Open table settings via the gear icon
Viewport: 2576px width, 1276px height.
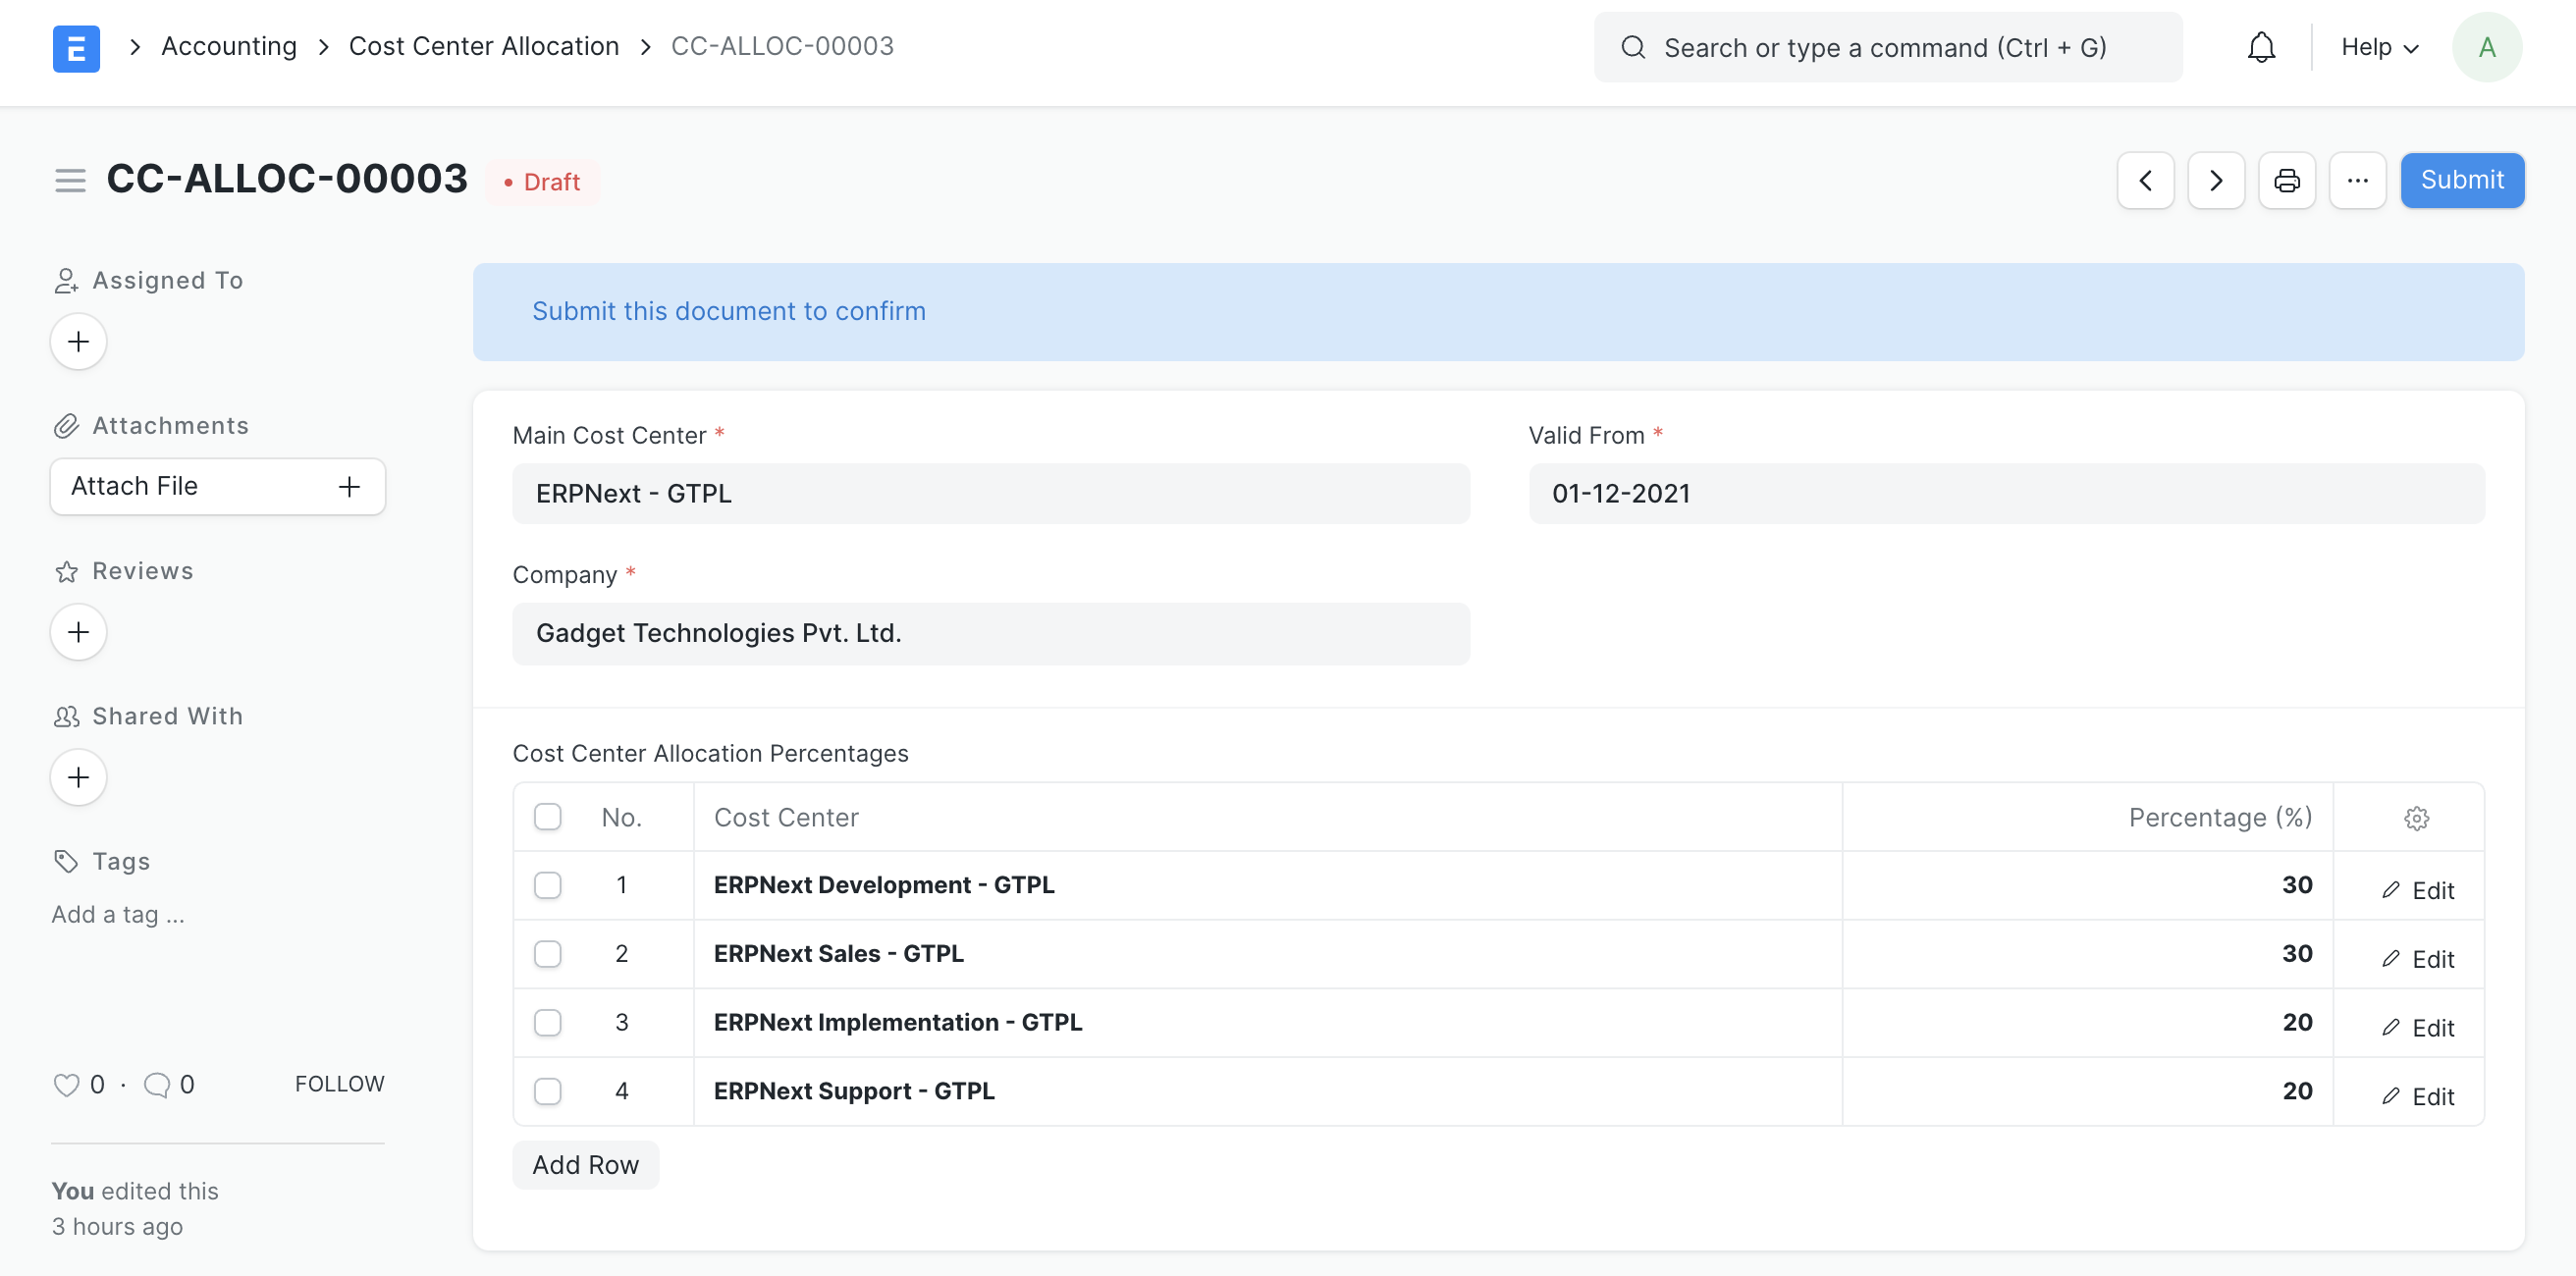[x=2417, y=817]
